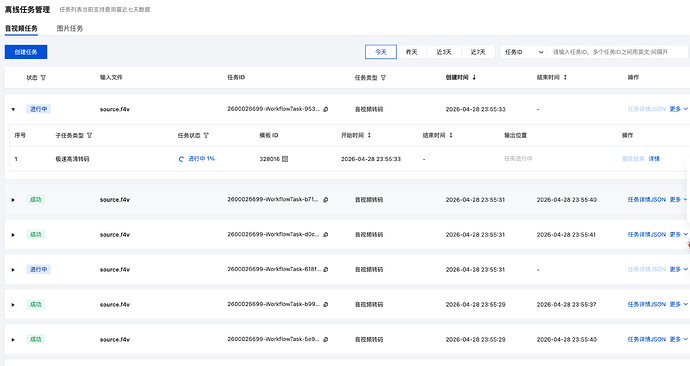
Task: Open the 子任务类型 filter icon
Action: 89,135
